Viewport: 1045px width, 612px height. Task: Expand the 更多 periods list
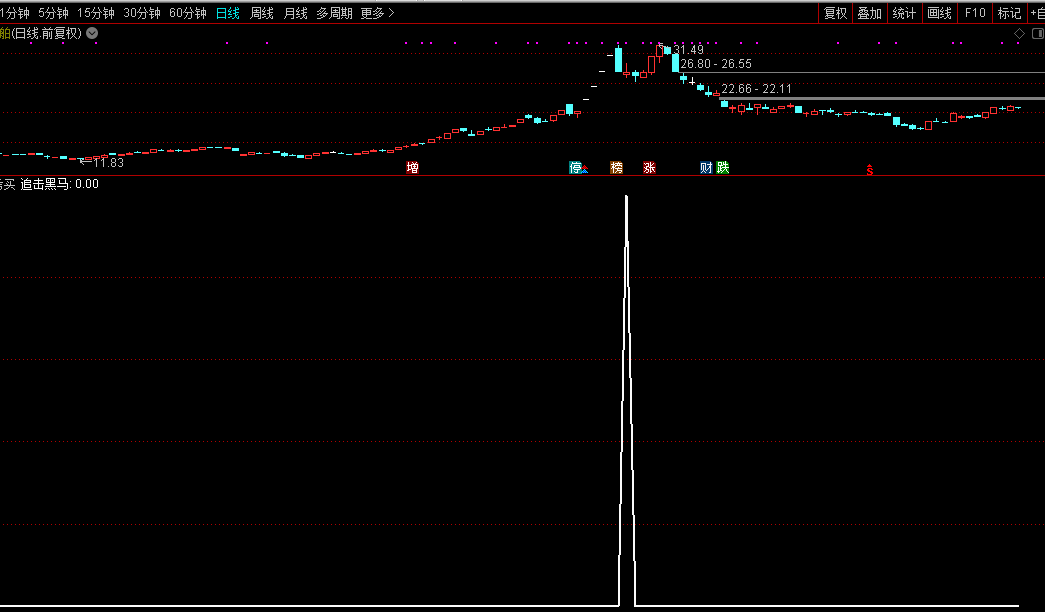click(x=377, y=13)
